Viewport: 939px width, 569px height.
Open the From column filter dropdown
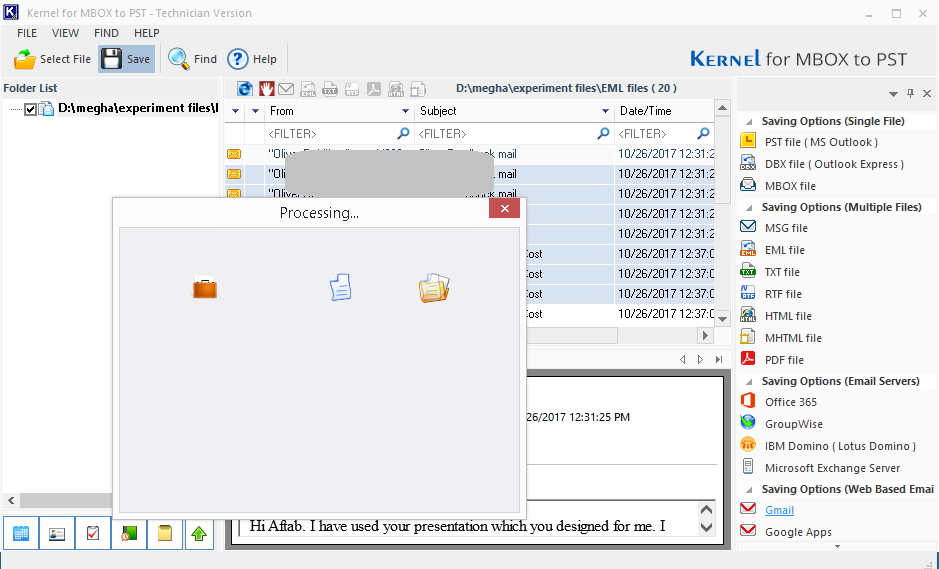[405, 111]
